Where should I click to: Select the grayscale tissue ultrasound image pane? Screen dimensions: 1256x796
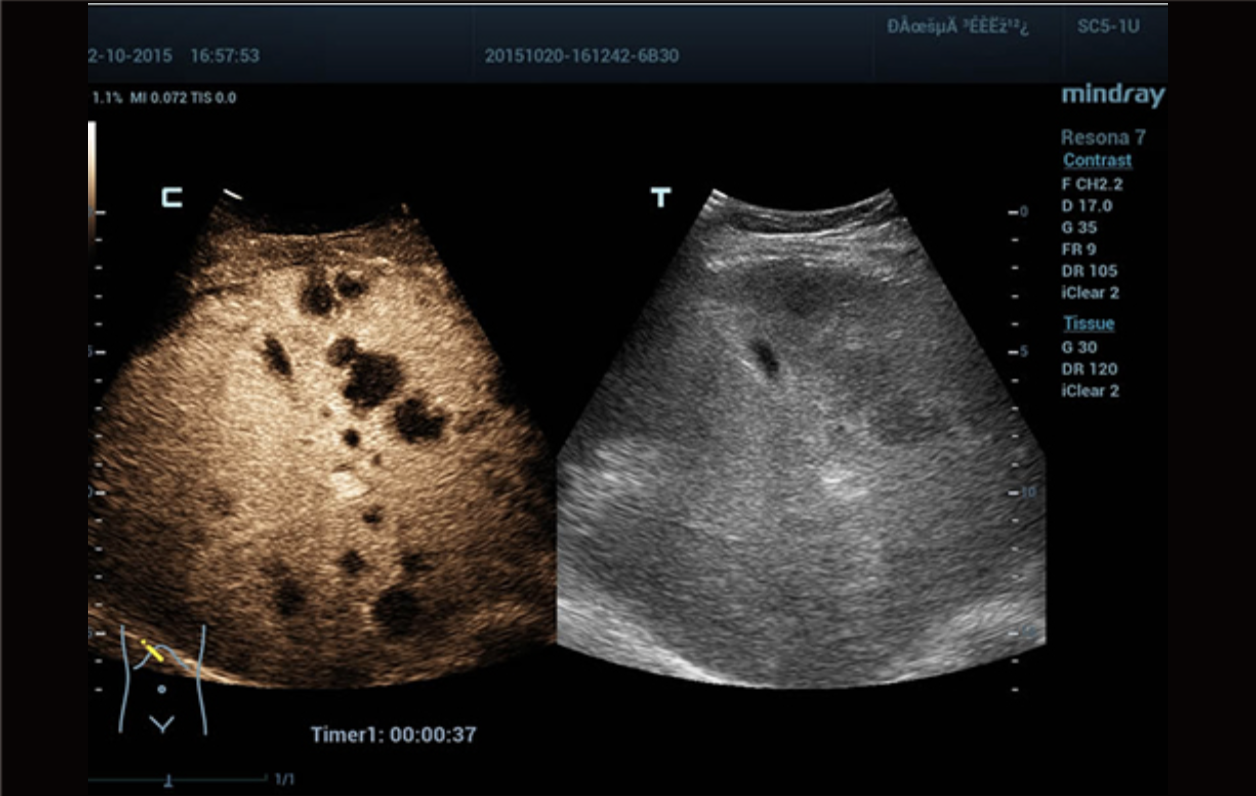coord(801,437)
